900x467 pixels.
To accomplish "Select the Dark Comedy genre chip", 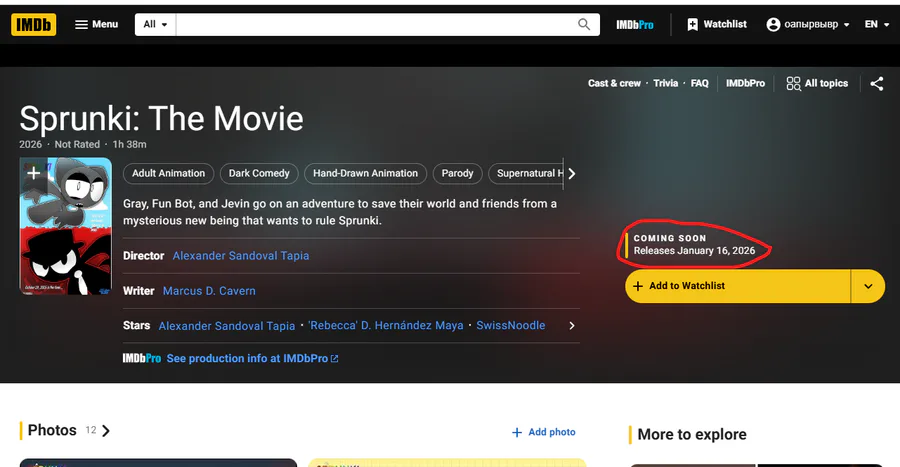I will (259, 173).
